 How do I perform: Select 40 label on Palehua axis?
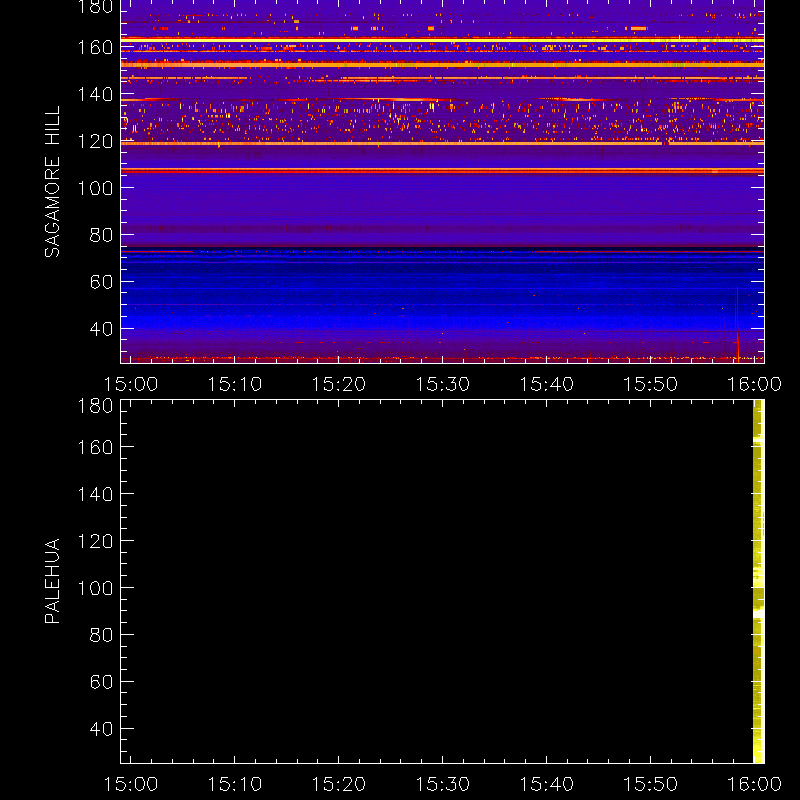pyautogui.click(x=101, y=729)
